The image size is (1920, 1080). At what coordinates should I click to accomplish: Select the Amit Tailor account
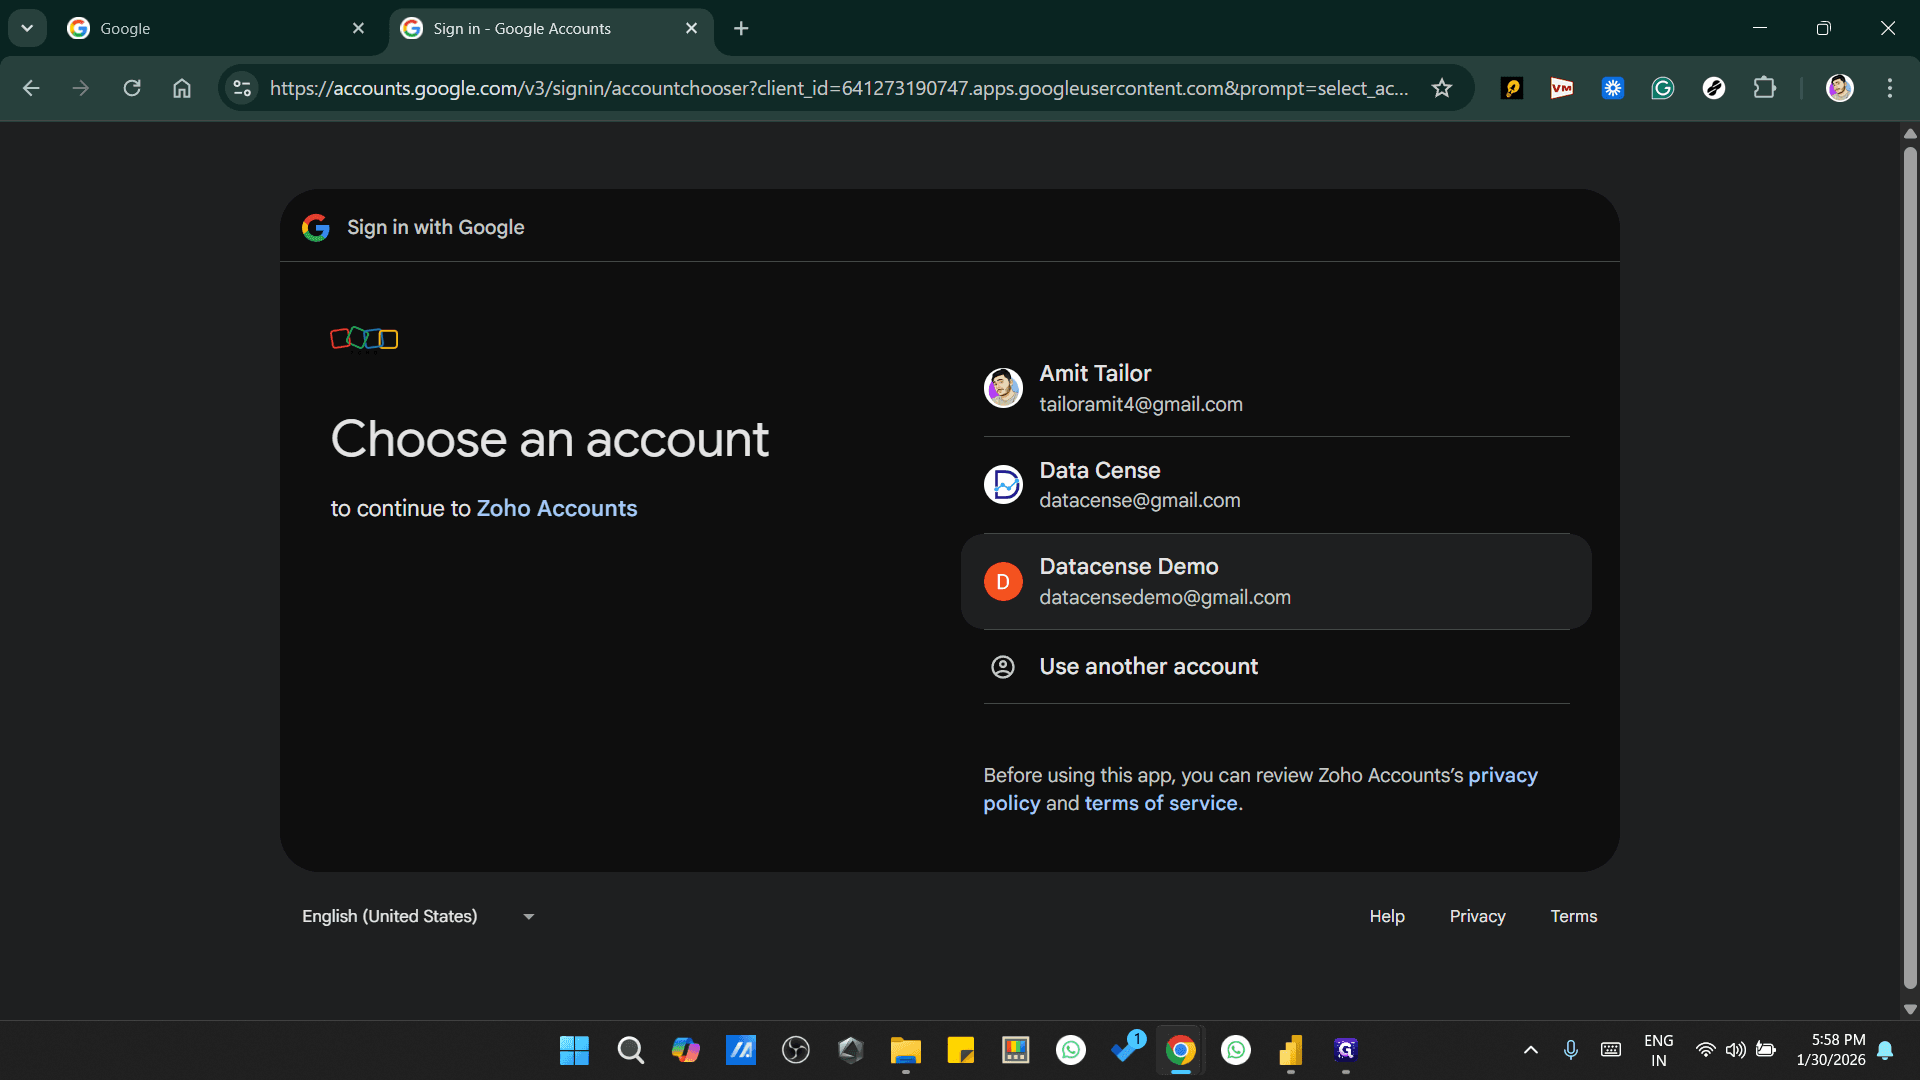point(1276,388)
